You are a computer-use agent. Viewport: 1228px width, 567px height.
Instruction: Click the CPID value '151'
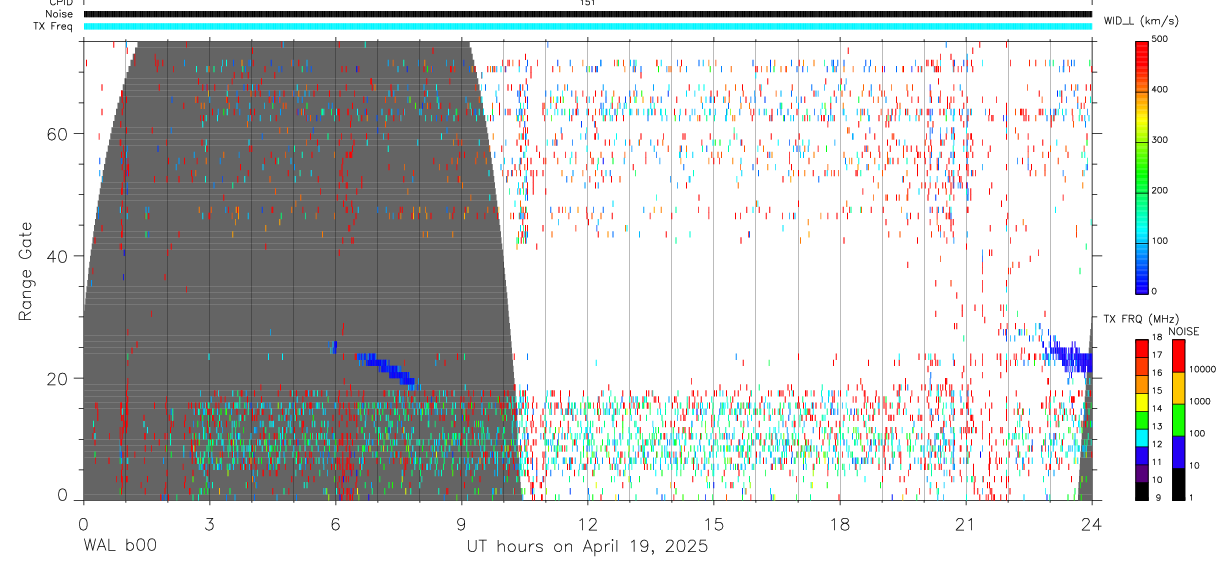[x=587, y=3]
